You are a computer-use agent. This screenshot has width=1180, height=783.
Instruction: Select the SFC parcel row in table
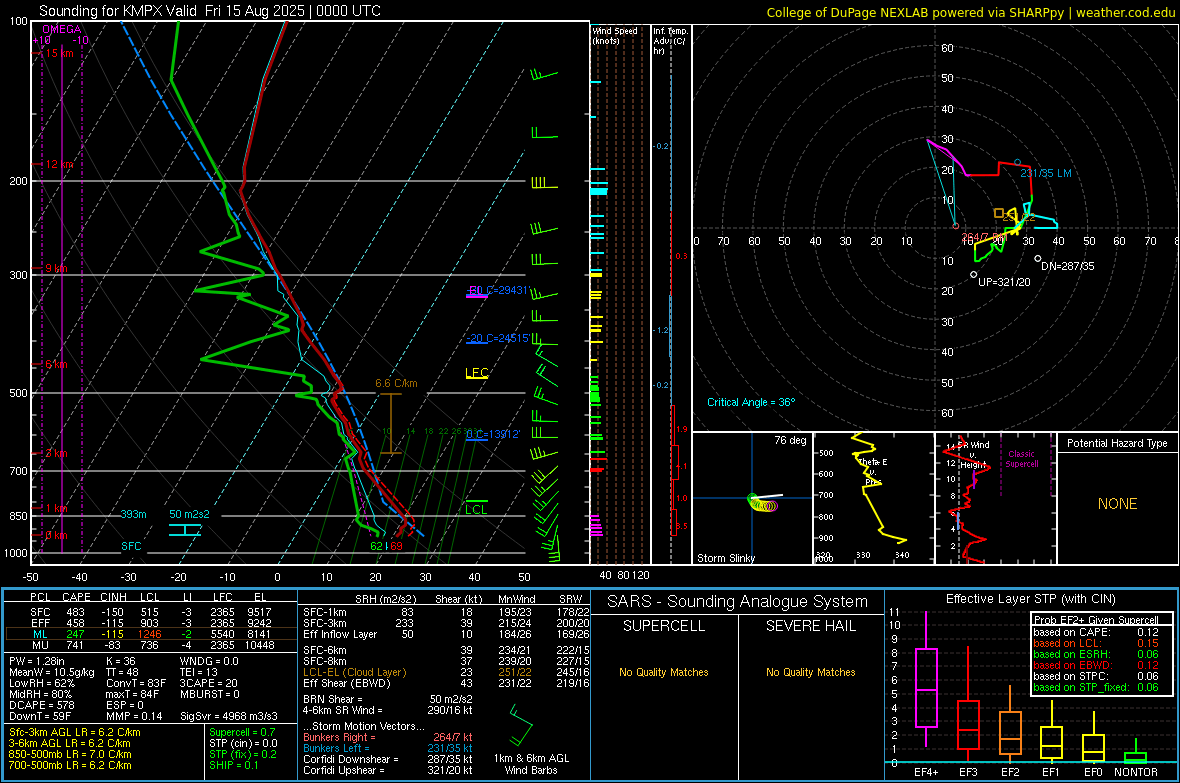151,612
